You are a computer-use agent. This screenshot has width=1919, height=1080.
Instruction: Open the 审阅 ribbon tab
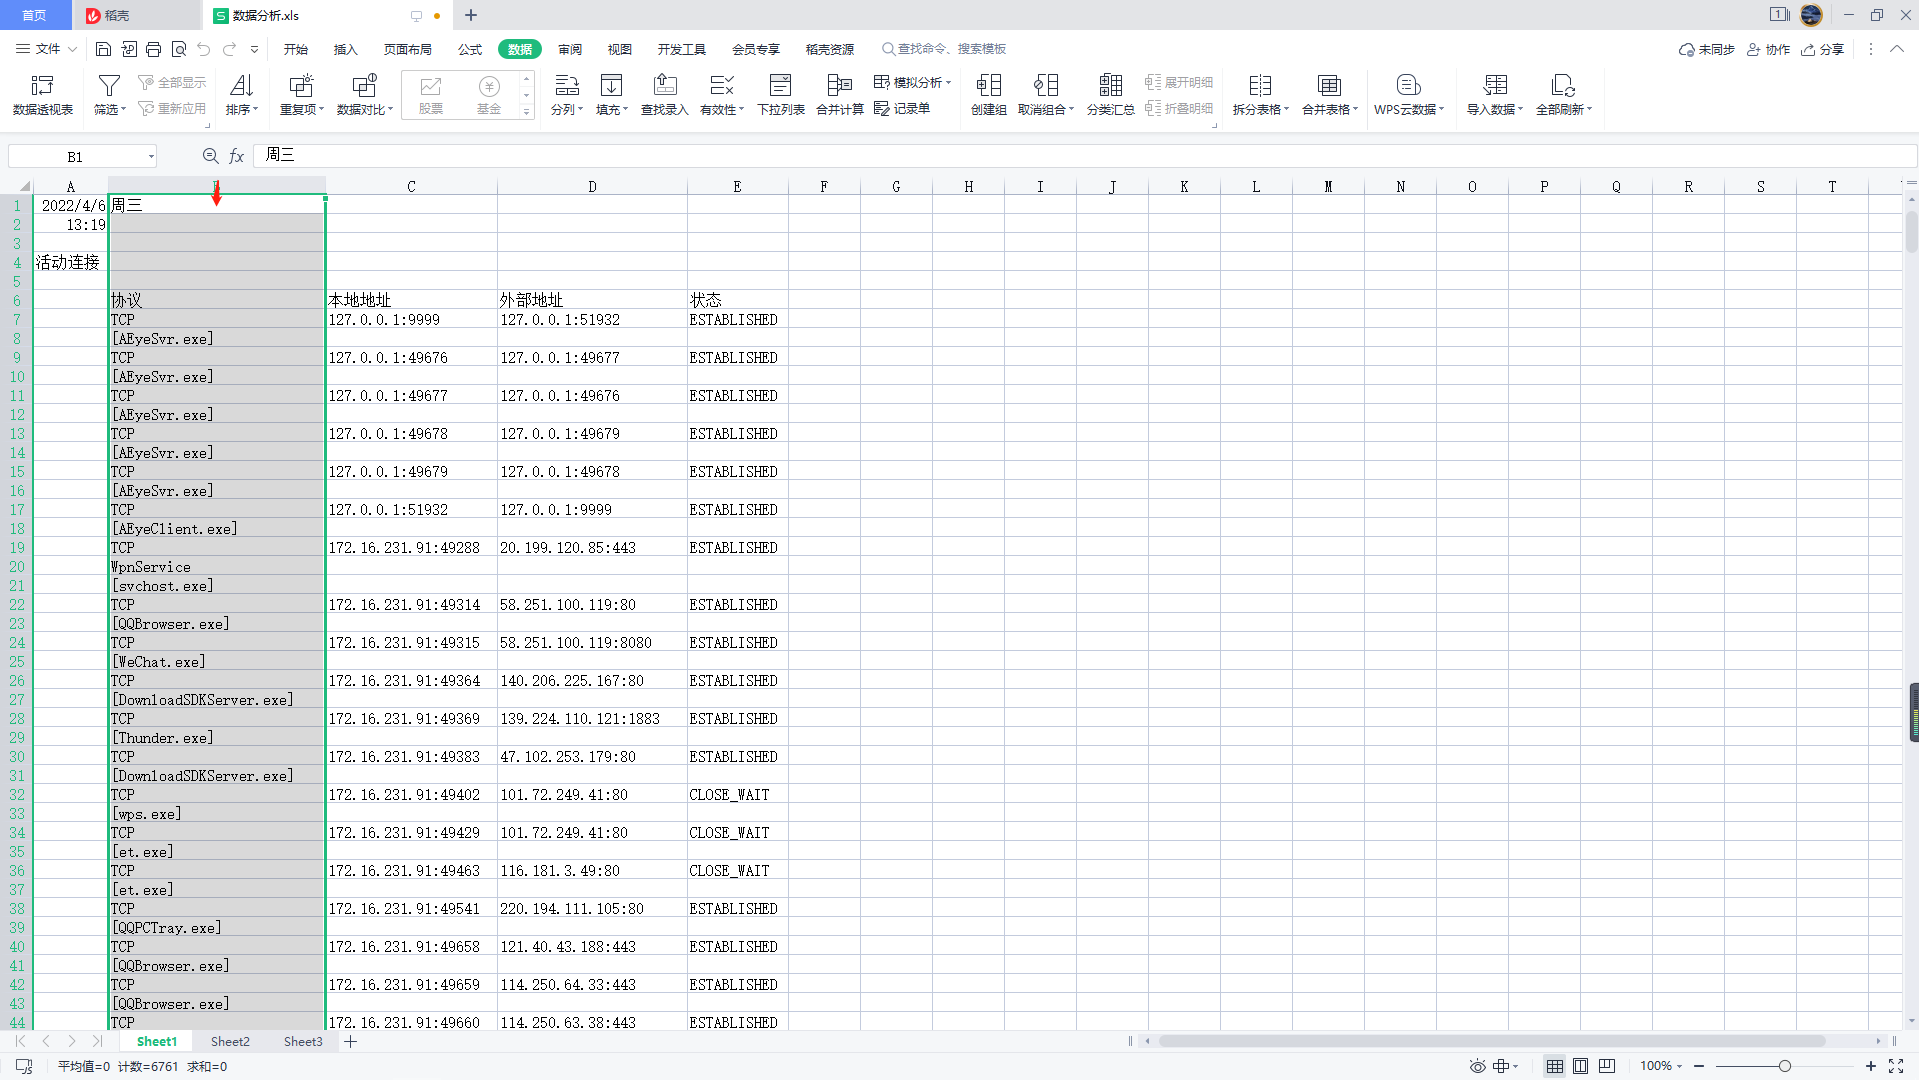[x=570, y=49]
